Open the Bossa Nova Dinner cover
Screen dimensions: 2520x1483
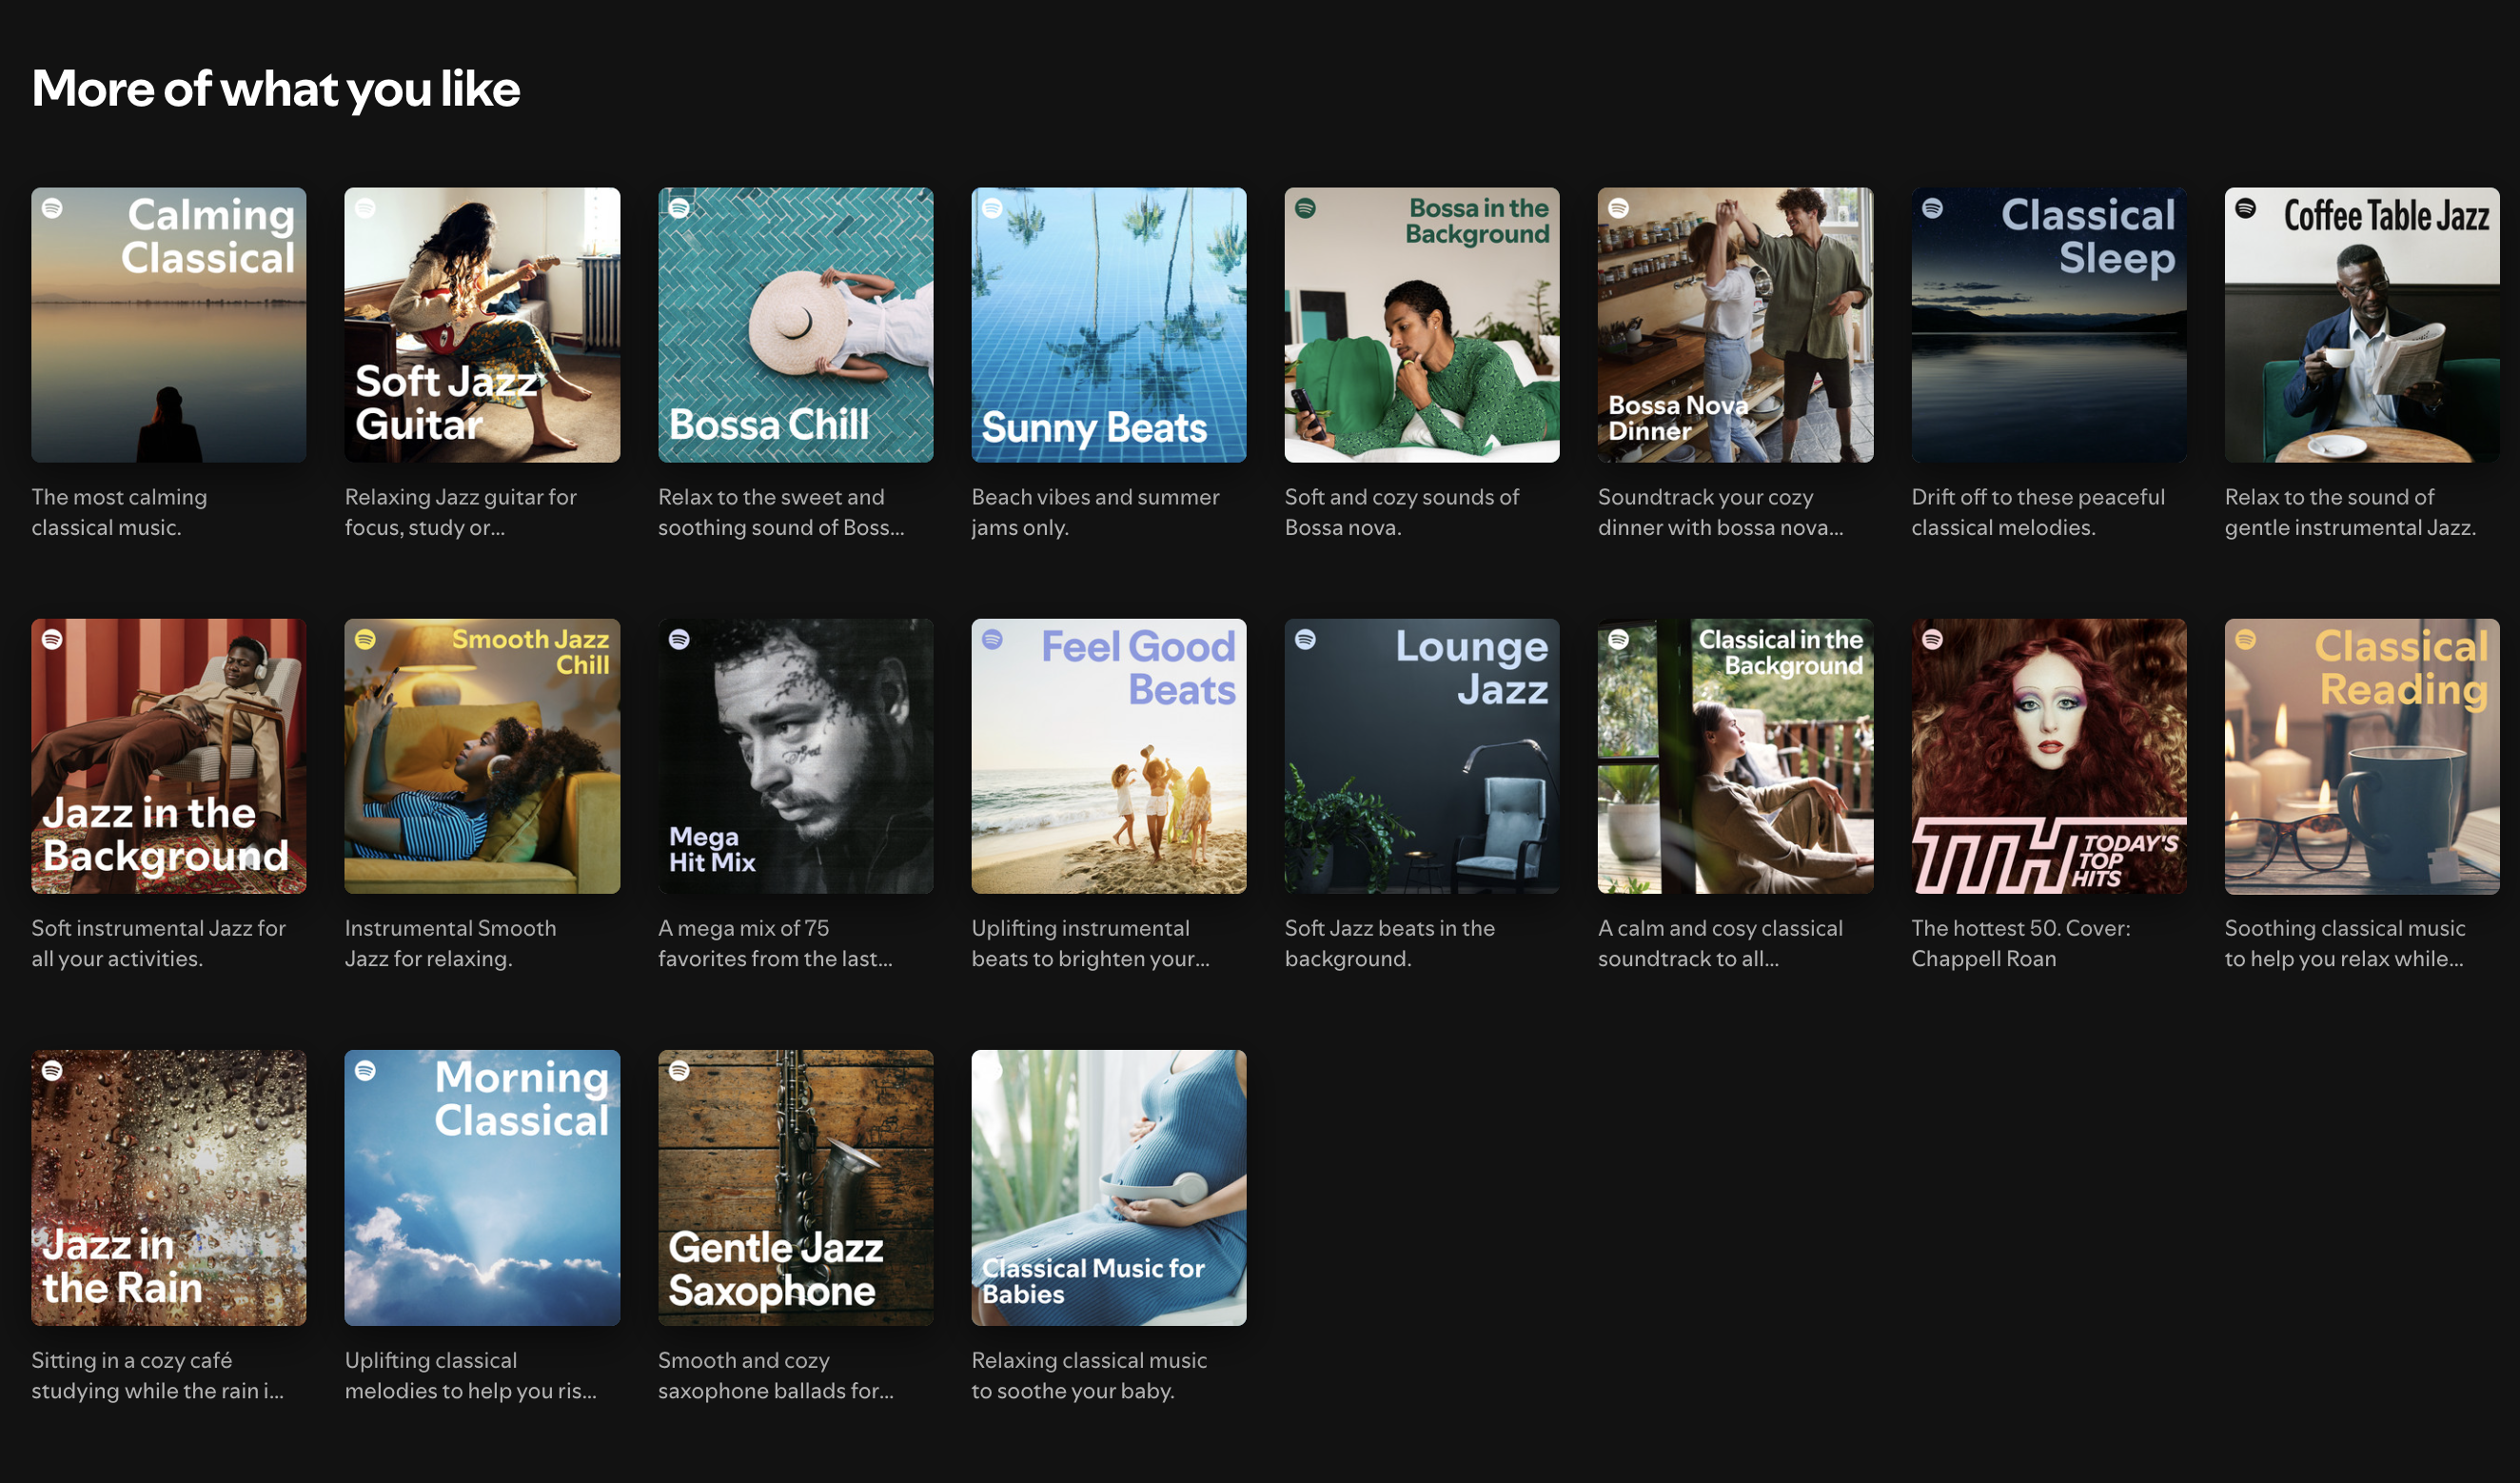(x=1736, y=325)
